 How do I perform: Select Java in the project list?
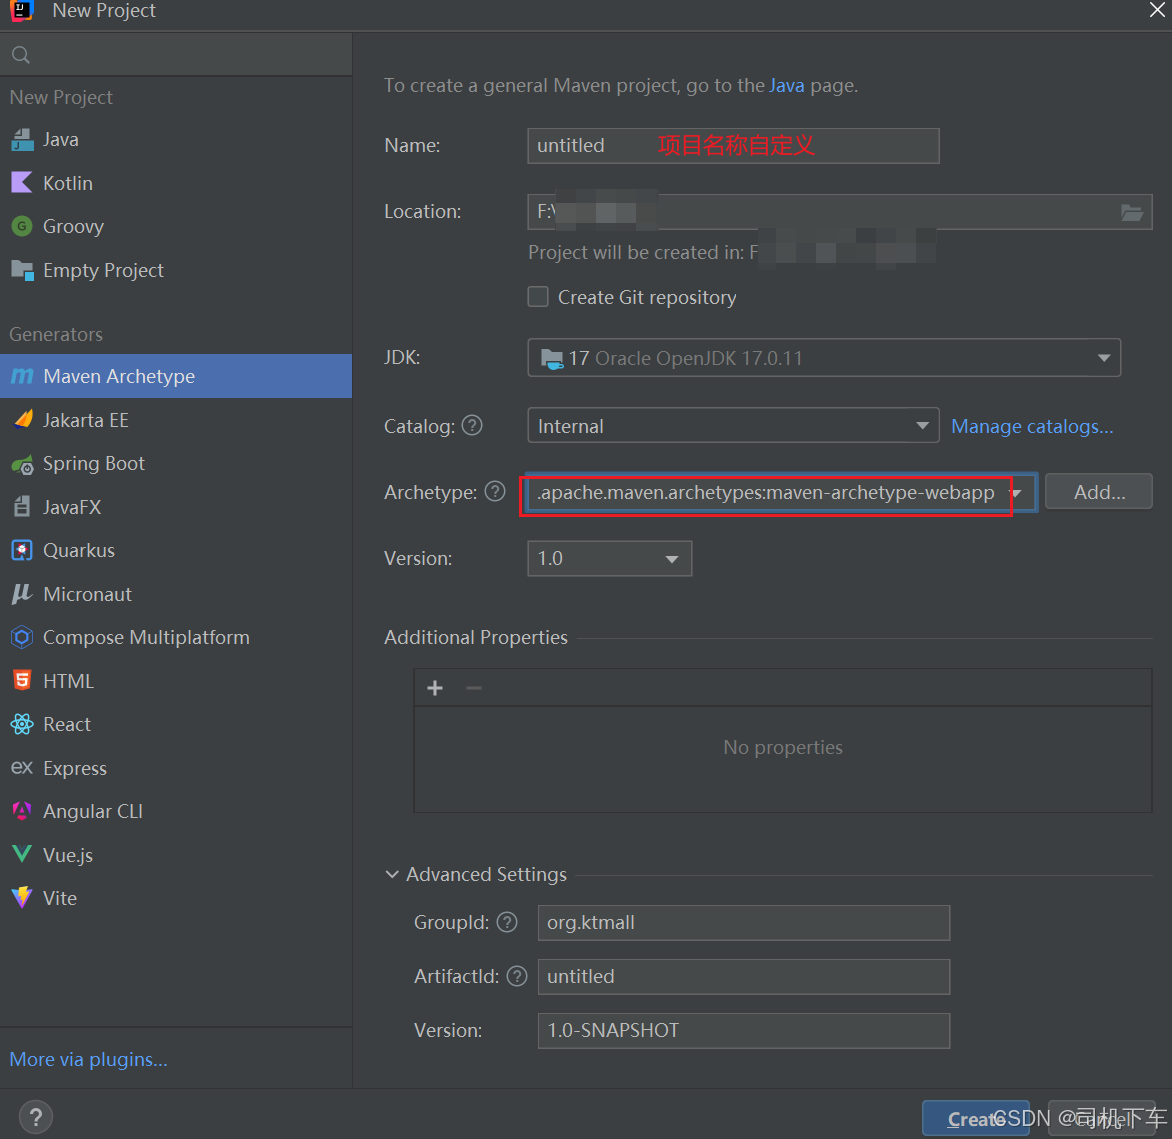[x=176, y=140]
